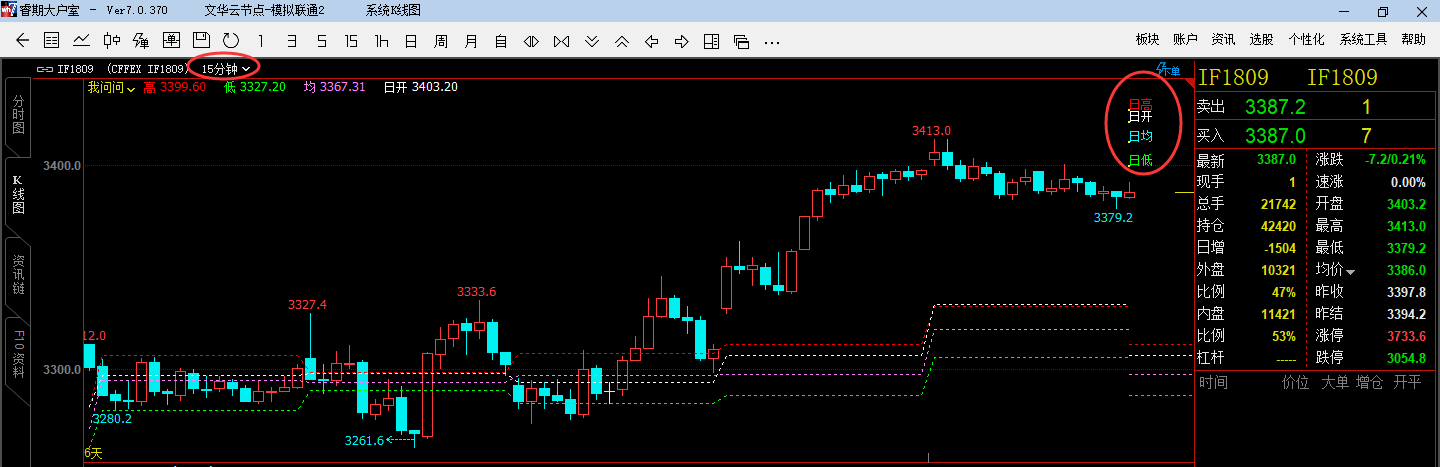Switch to the daily 日 period
The image size is (1440, 467).
(x=410, y=41)
